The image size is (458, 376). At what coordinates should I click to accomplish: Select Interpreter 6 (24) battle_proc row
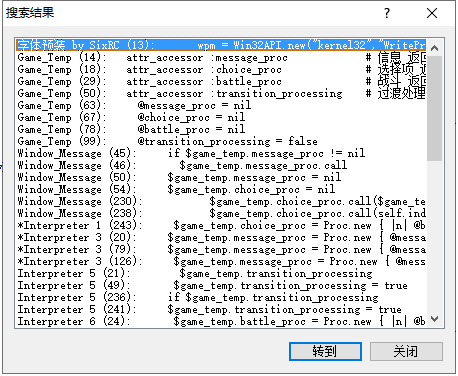point(221,321)
